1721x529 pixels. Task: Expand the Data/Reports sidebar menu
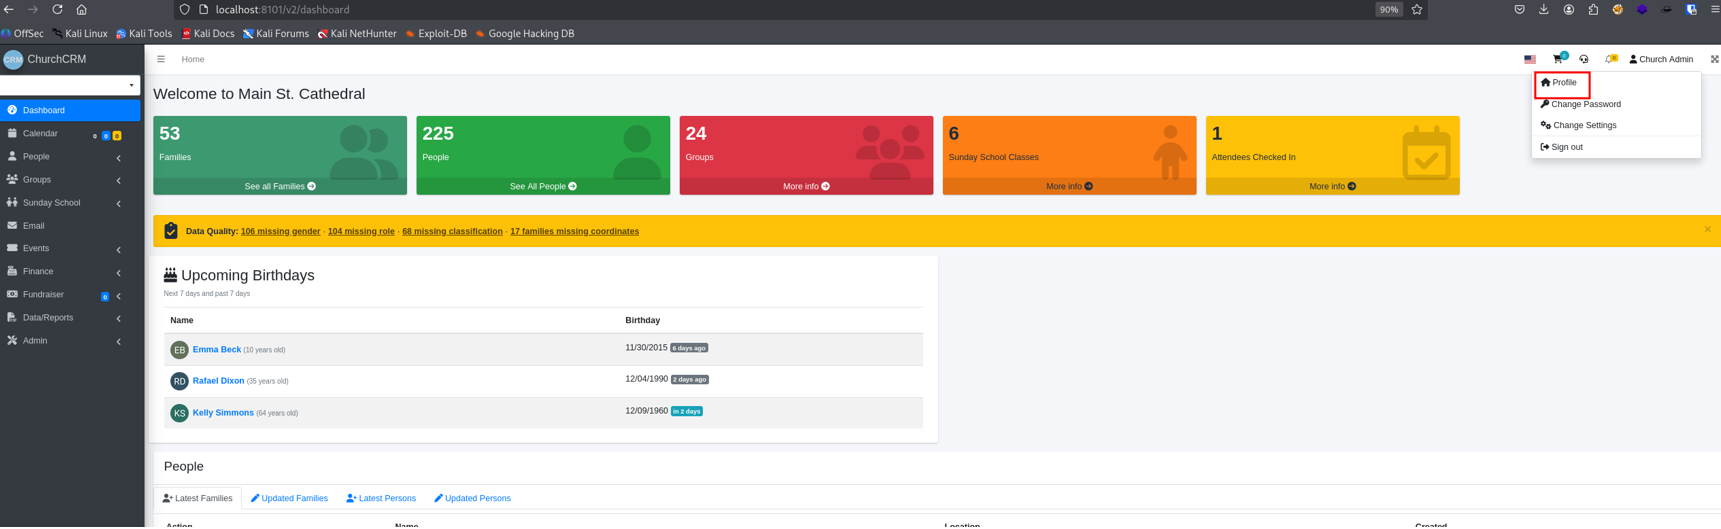pos(70,318)
